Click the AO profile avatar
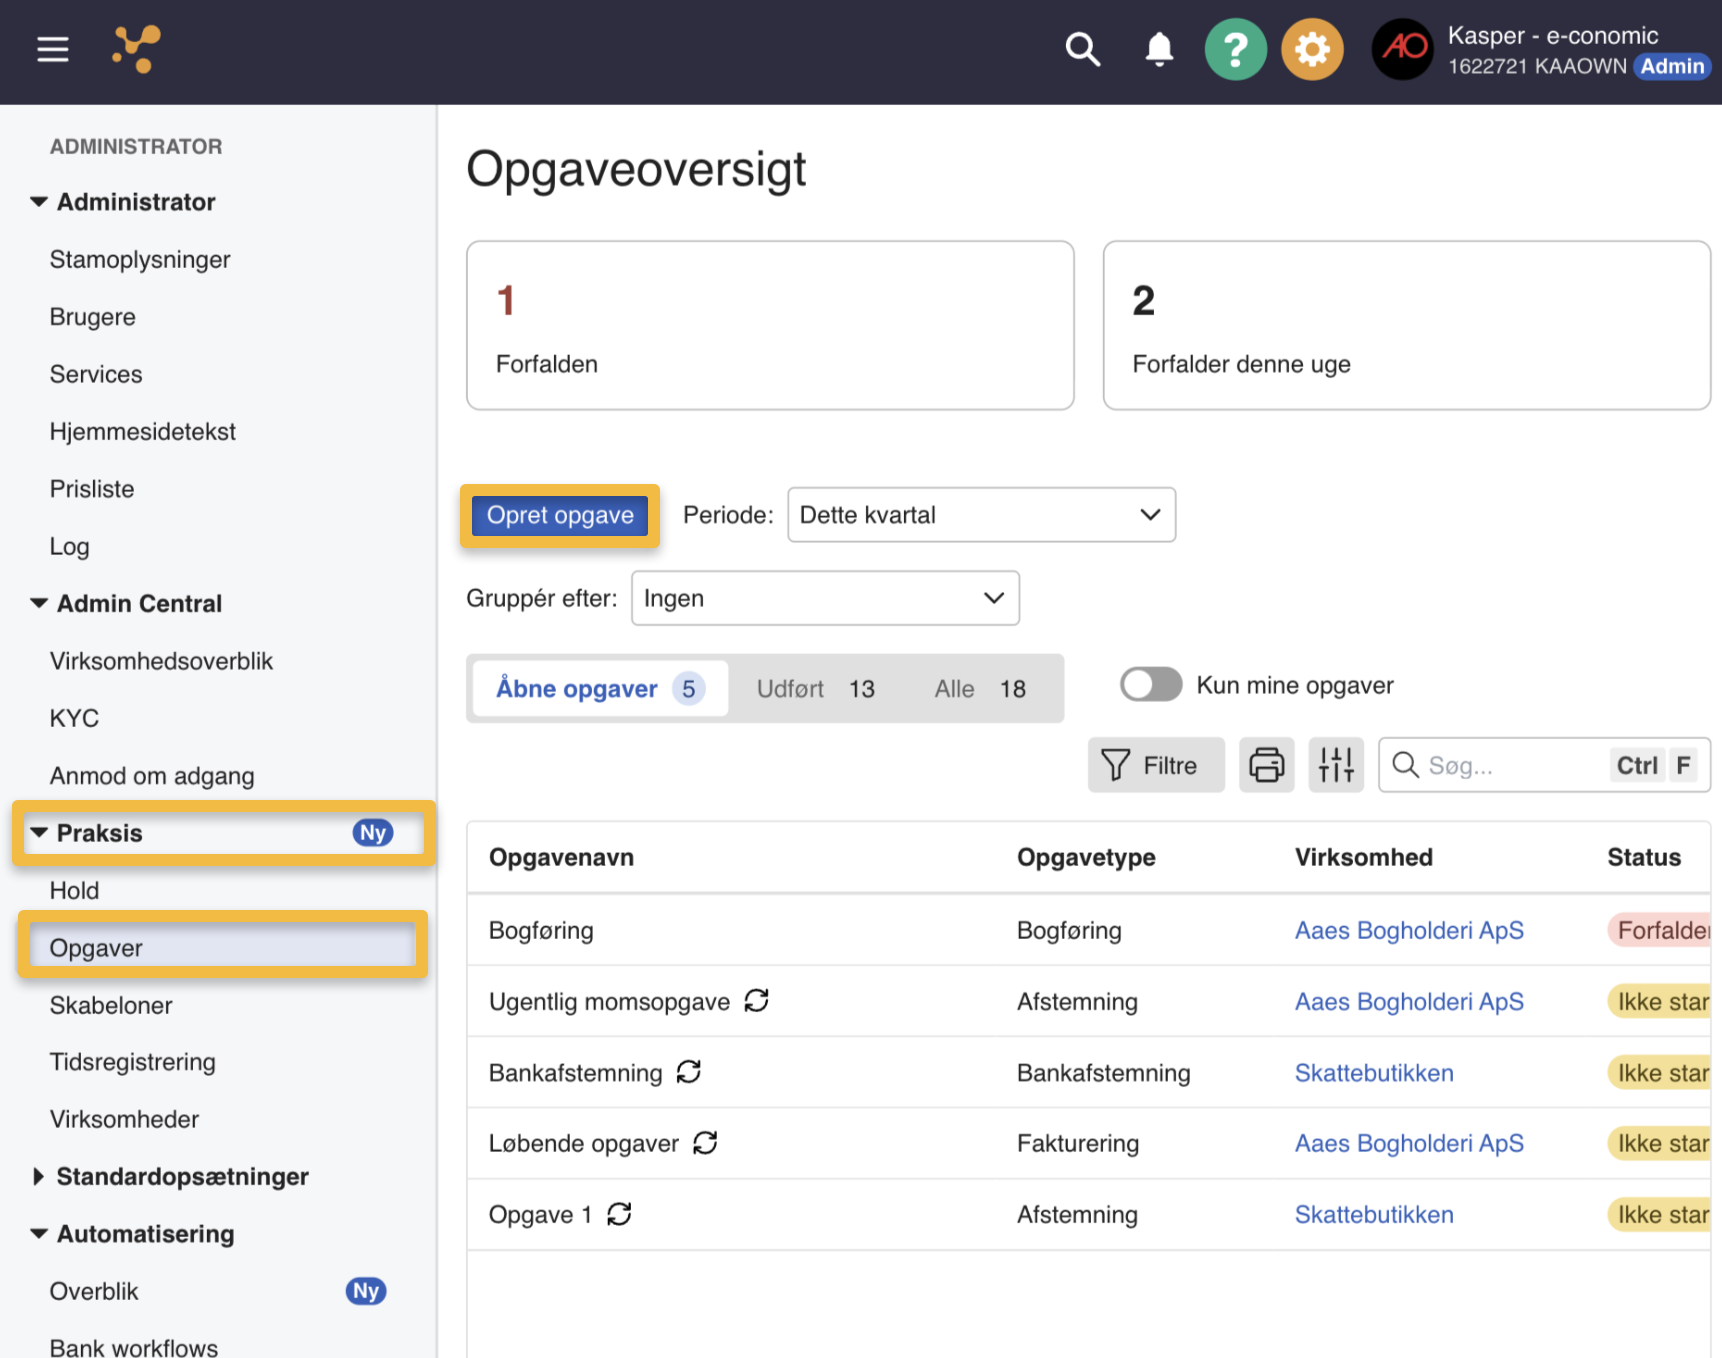 coord(1402,49)
